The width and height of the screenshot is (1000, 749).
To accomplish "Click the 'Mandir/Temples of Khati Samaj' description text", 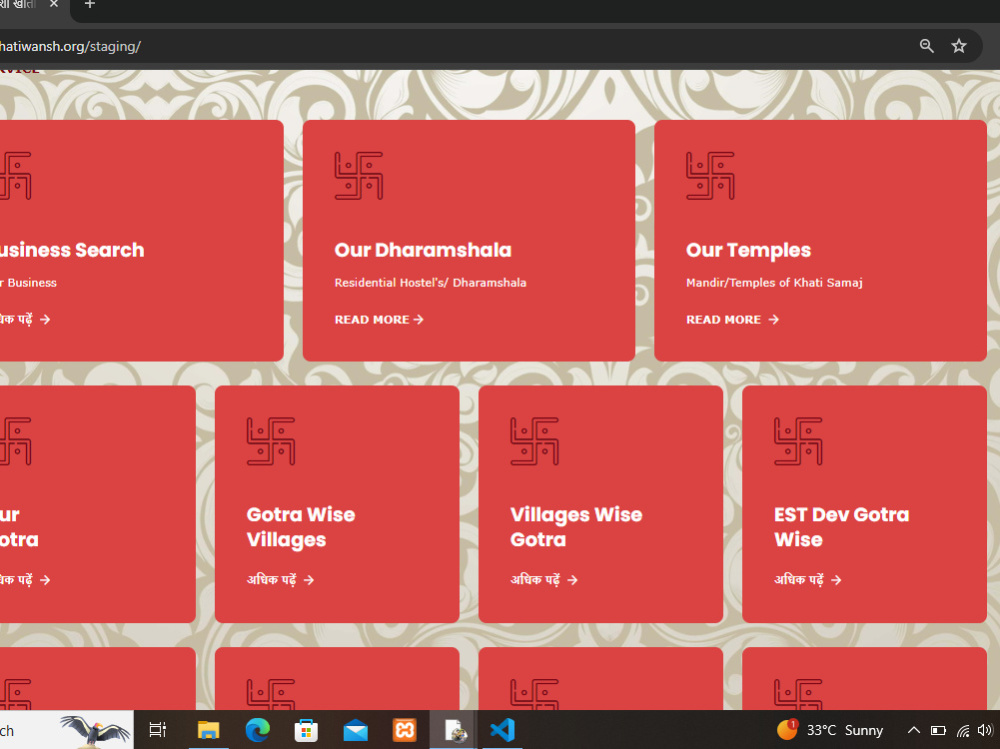I will point(774,283).
